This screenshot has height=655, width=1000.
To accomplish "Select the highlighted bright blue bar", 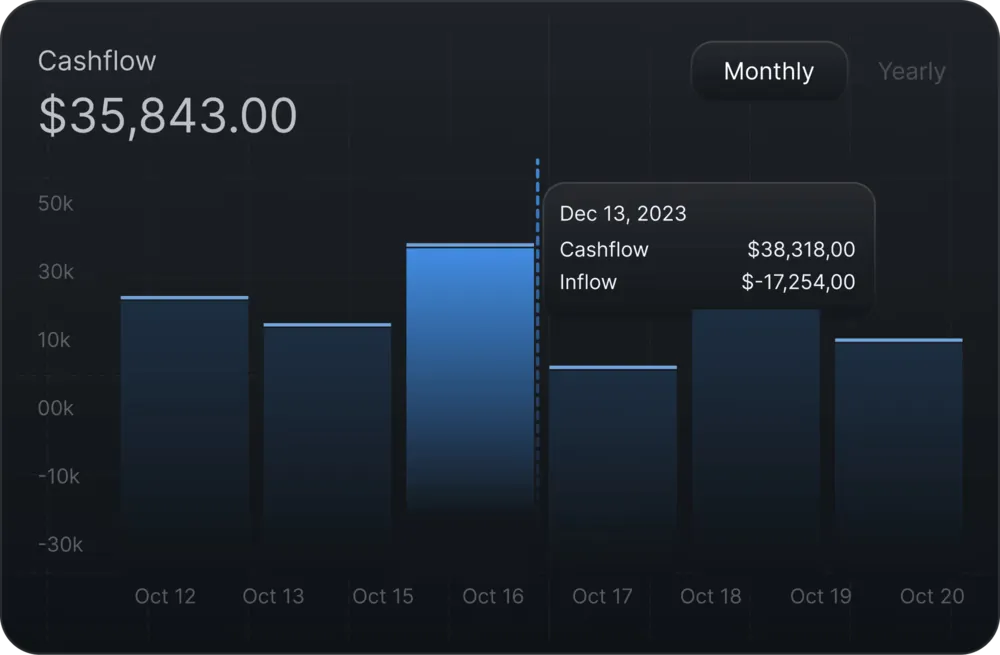I will (x=470, y=378).
